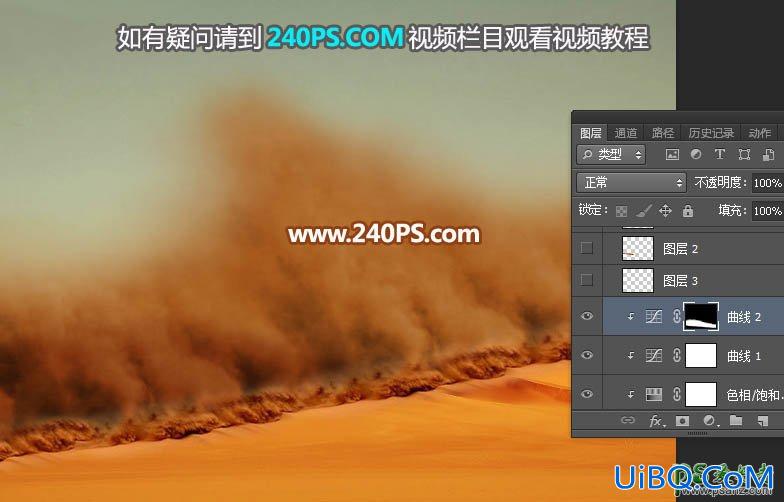Open the 正常 blend mode dropdown

(x=632, y=183)
